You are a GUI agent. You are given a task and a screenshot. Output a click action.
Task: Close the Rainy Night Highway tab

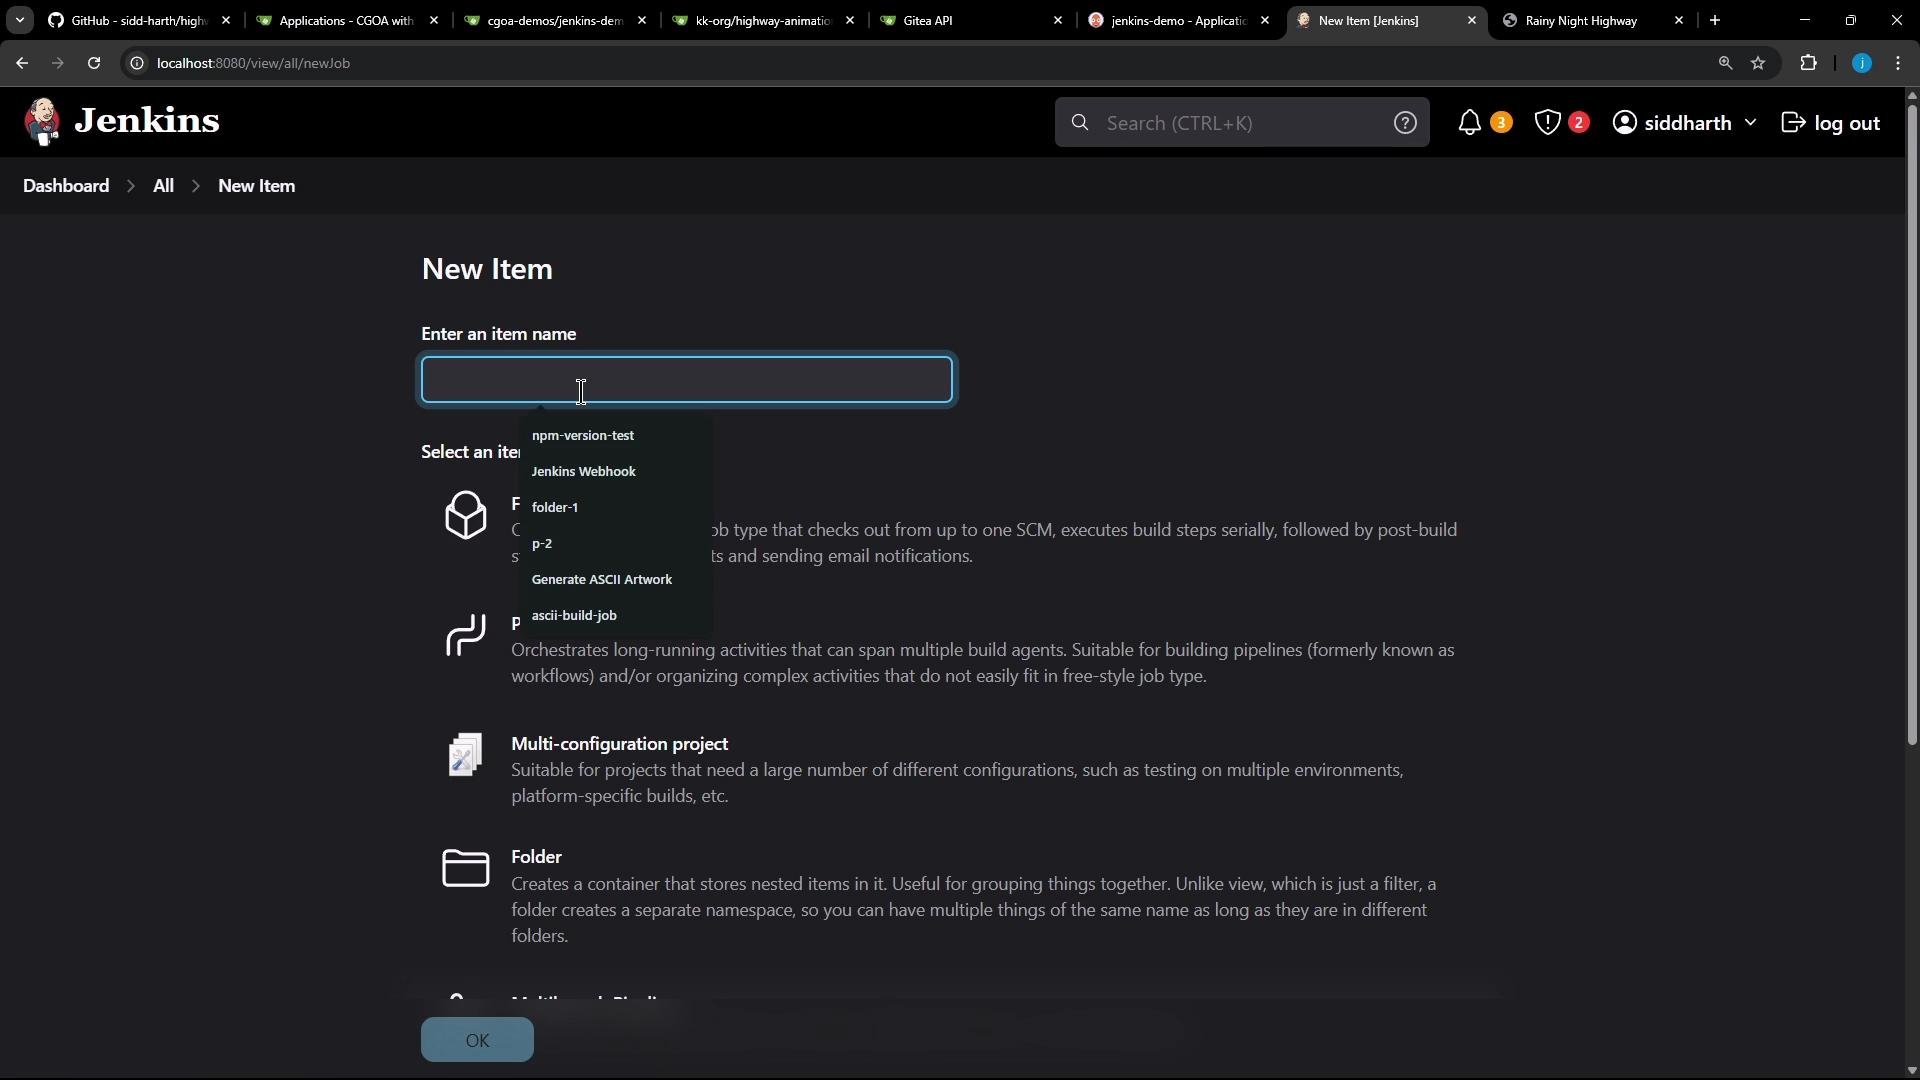pos(1679,20)
